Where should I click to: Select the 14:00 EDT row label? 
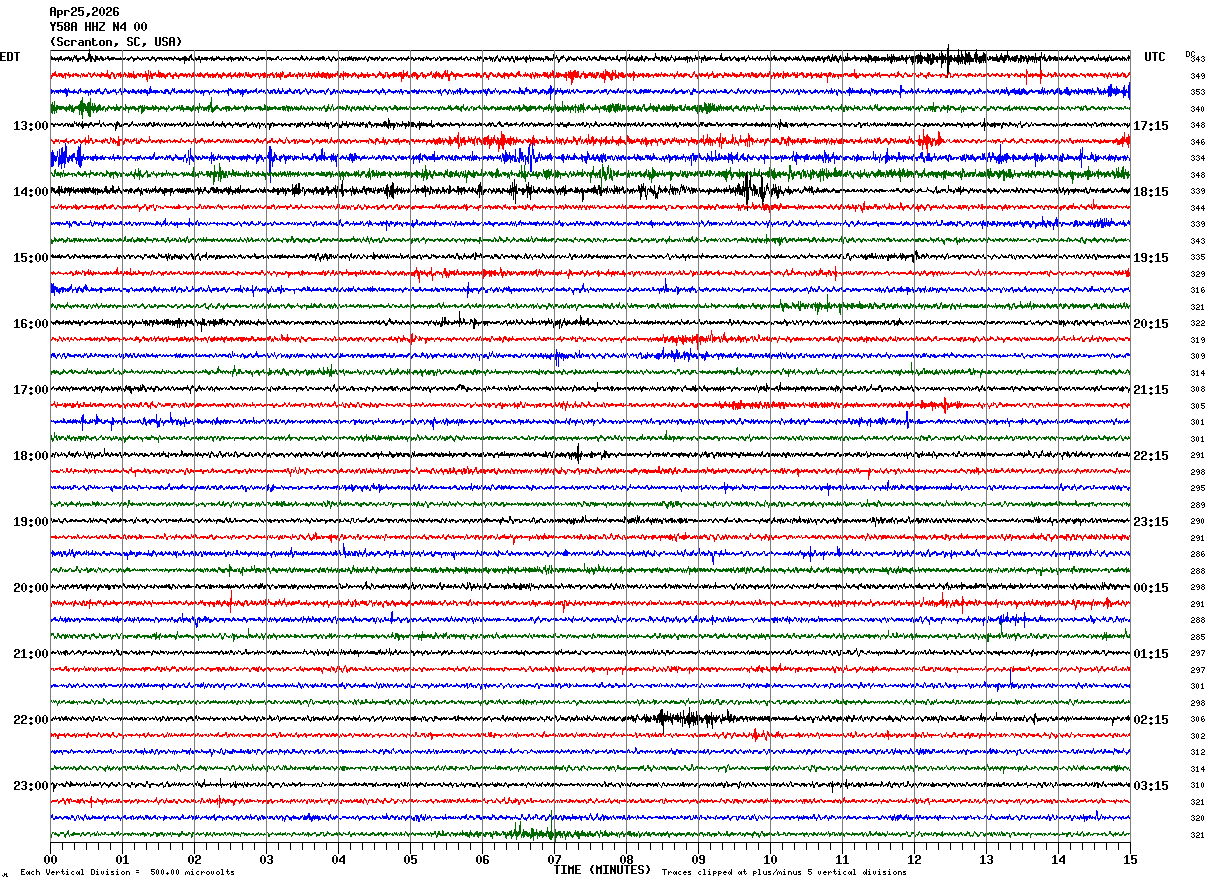[x=30, y=191]
